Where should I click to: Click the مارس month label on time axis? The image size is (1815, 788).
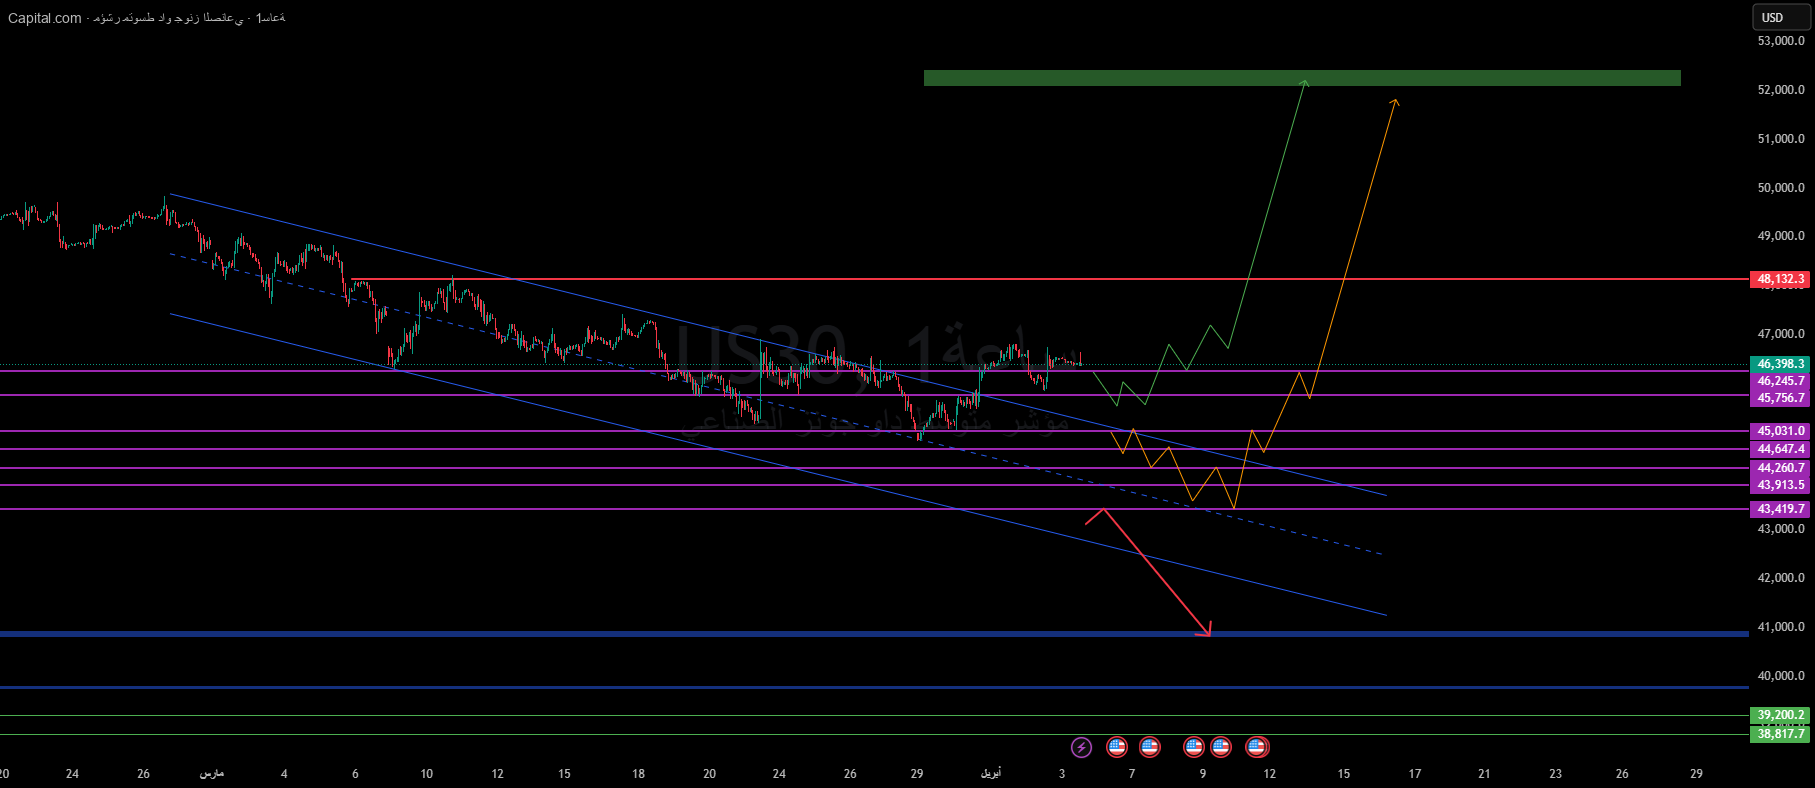pos(212,774)
